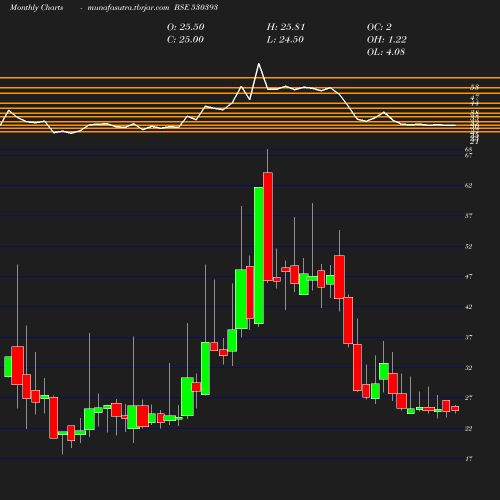500x500 pixels.
Task: Click the 57 label on candlestick price axis
Action: coord(468,216)
